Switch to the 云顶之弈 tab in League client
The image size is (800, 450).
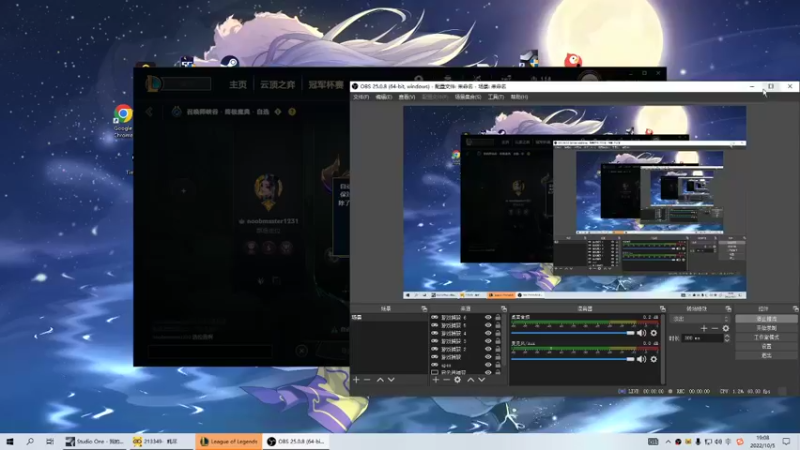pos(278,85)
